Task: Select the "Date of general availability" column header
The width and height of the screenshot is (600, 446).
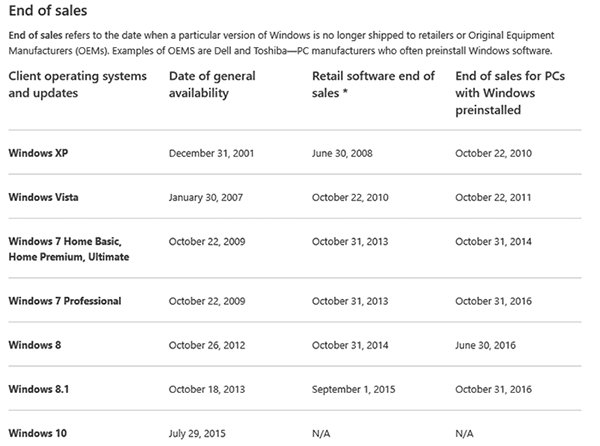Action: coord(214,84)
